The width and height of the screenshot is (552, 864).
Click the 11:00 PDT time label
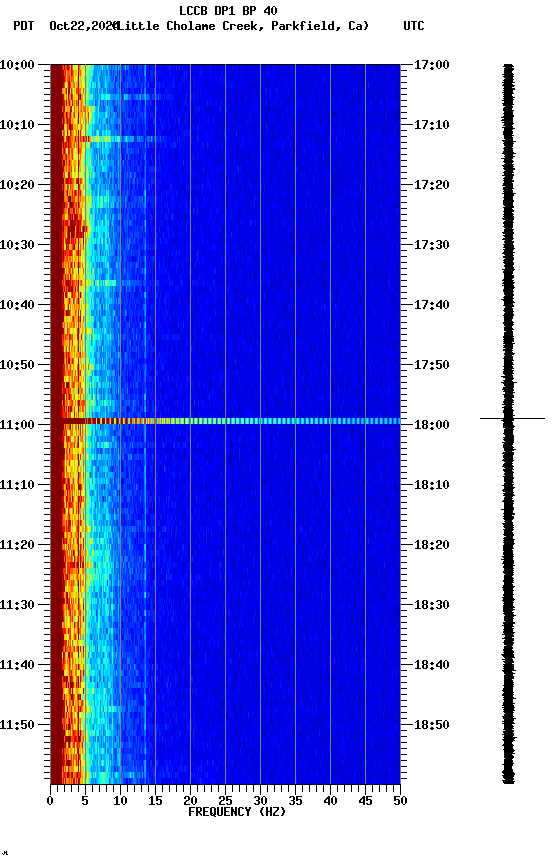(x=17, y=425)
